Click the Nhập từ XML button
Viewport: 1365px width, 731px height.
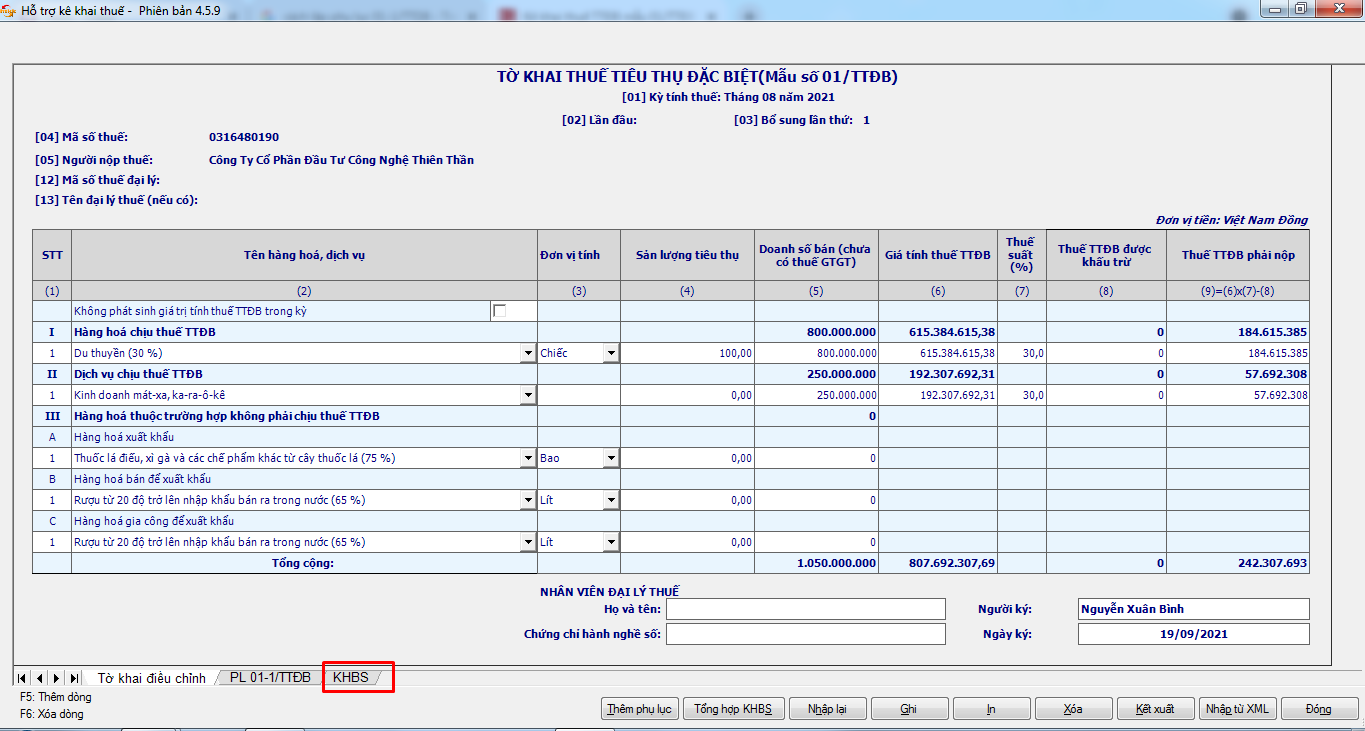click(x=1237, y=709)
